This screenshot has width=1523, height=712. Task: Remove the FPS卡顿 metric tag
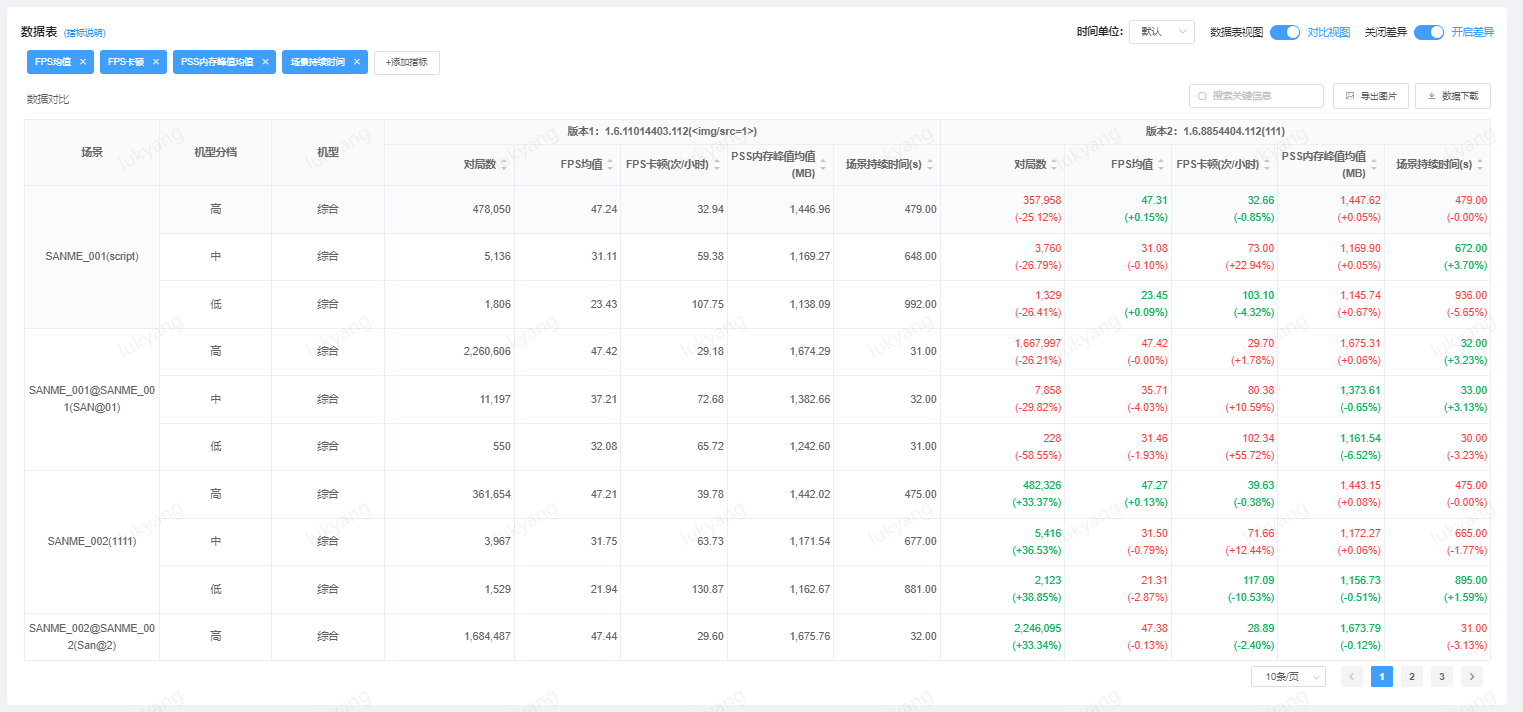coord(156,62)
